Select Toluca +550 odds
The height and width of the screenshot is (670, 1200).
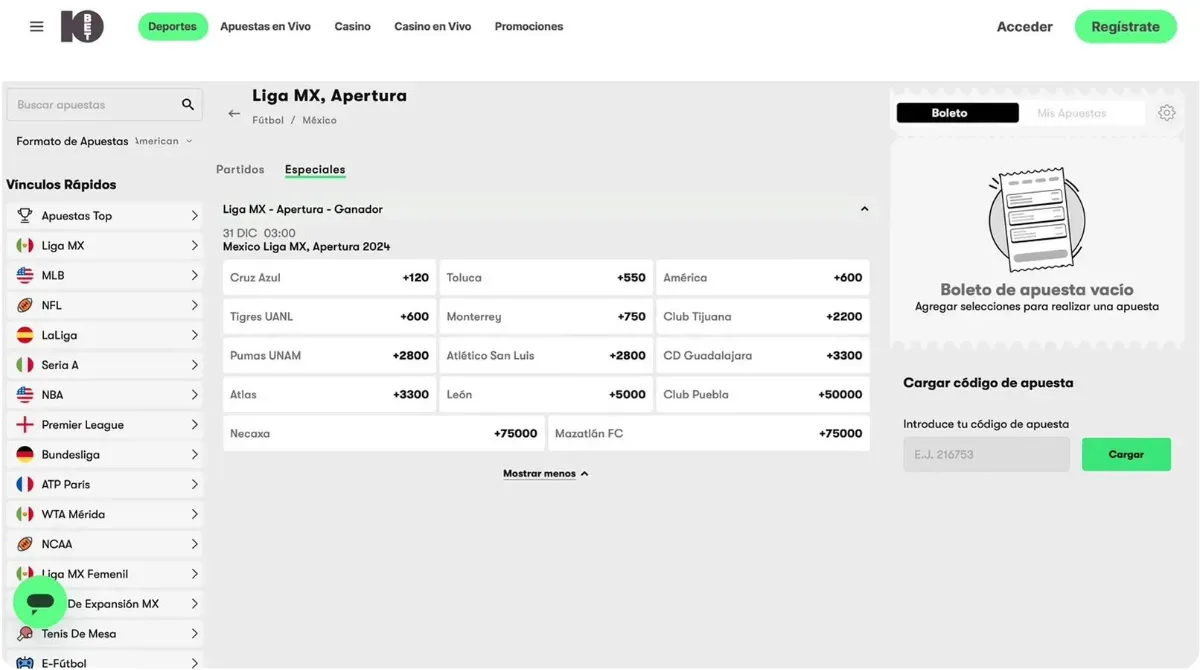[x=546, y=278]
